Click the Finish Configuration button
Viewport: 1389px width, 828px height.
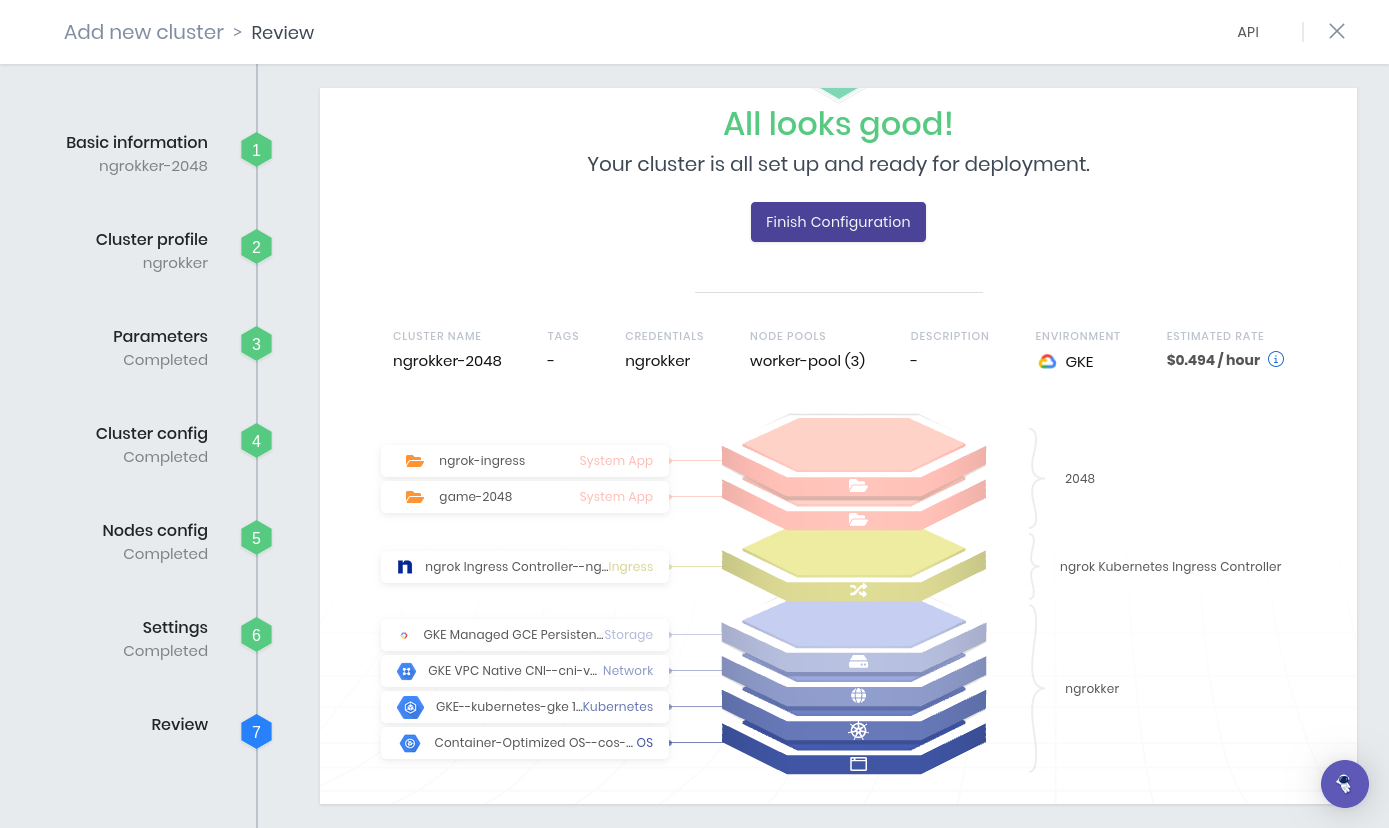pyautogui.click(x=838, y=222)
